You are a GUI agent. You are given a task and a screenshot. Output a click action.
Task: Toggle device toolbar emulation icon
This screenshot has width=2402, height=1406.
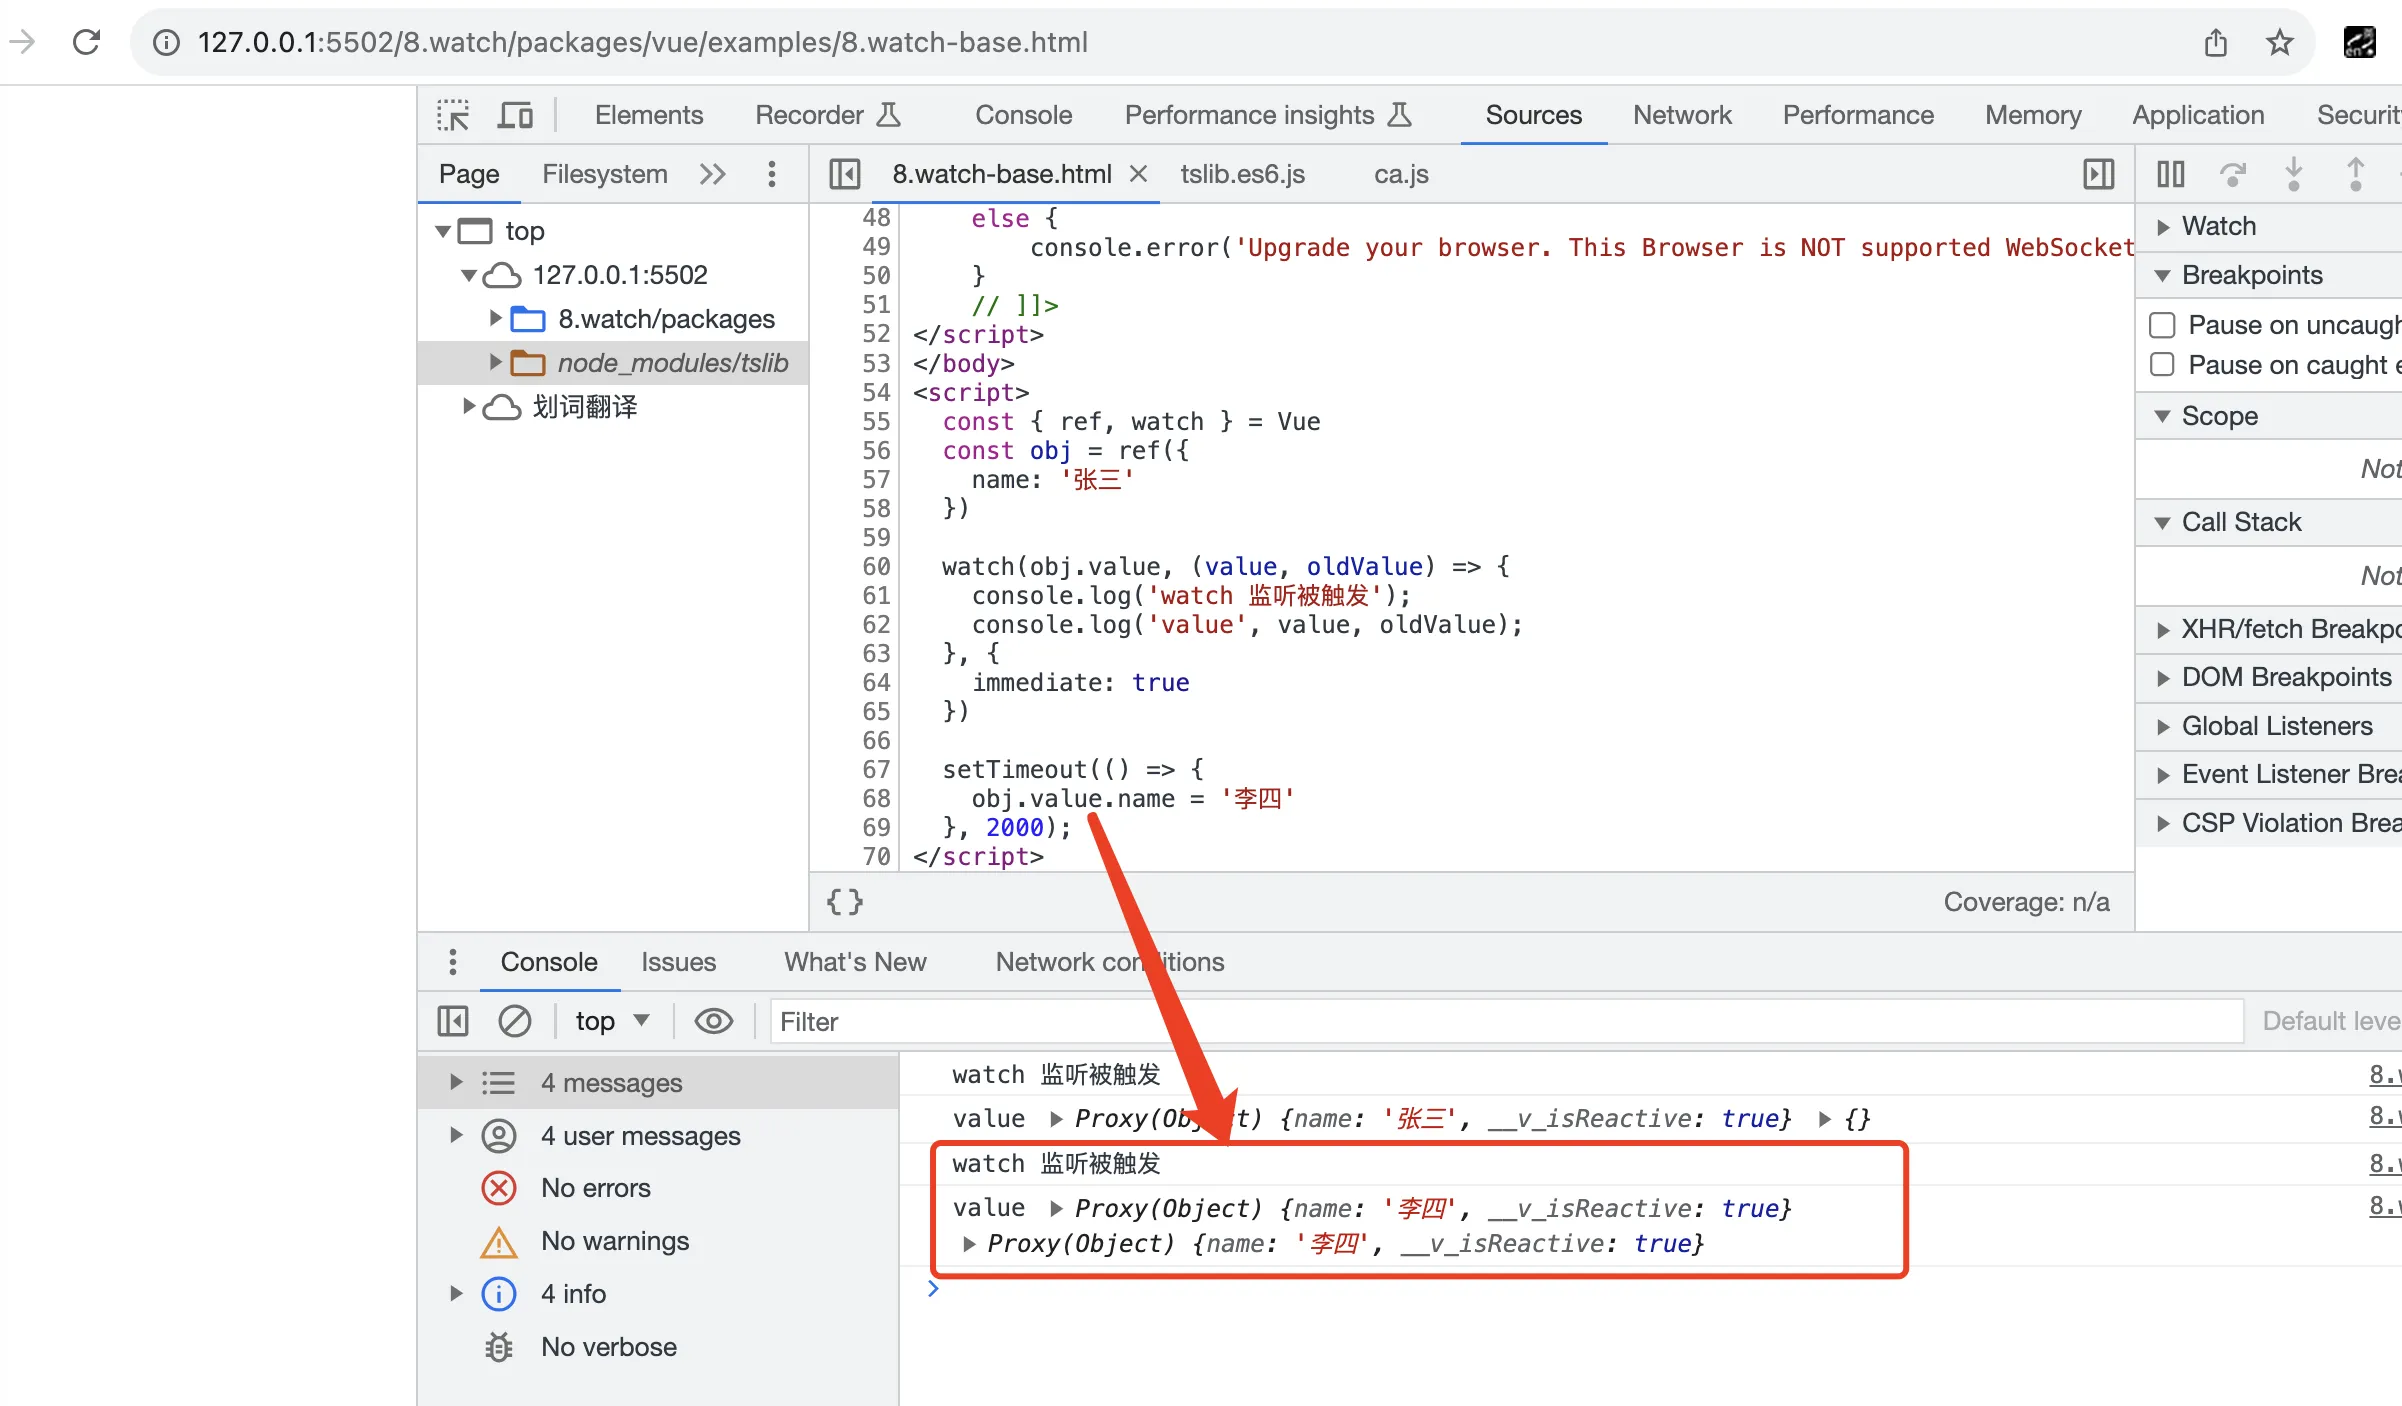click(515, 115)
